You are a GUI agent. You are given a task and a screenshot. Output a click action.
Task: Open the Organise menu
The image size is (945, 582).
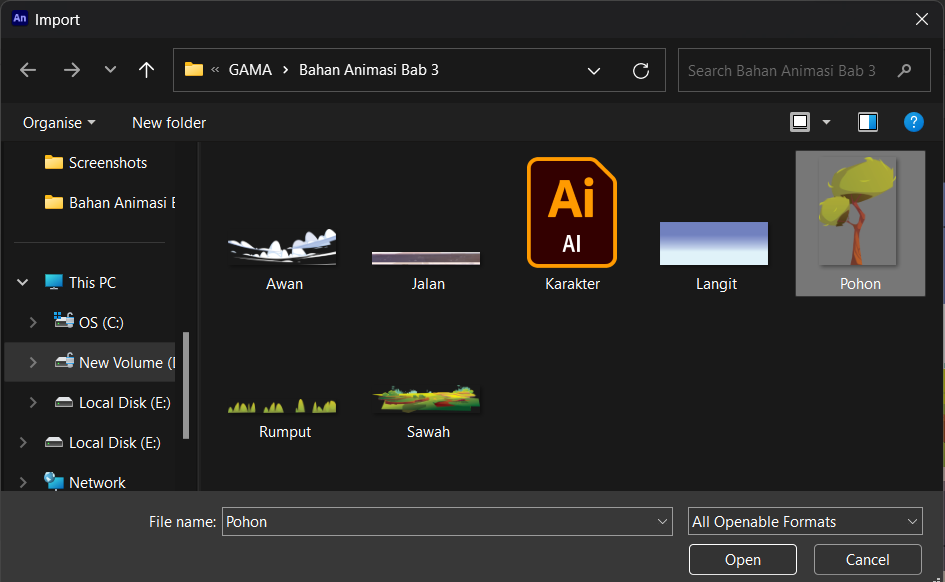tap(59, 123)
